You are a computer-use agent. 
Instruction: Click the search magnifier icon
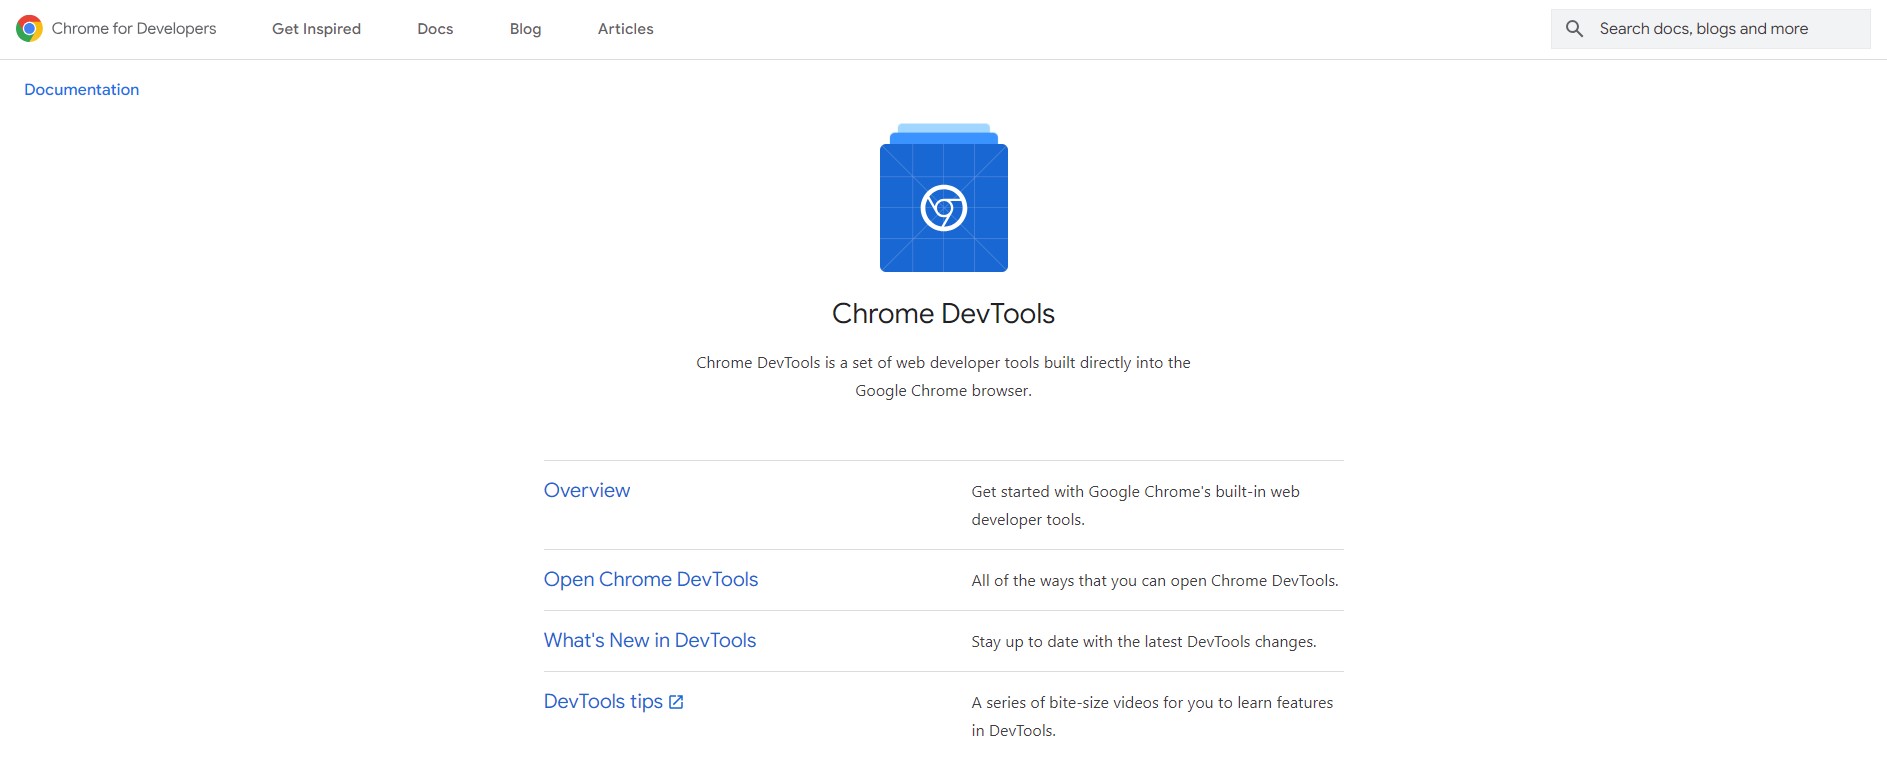click(x=1574, y=29)
